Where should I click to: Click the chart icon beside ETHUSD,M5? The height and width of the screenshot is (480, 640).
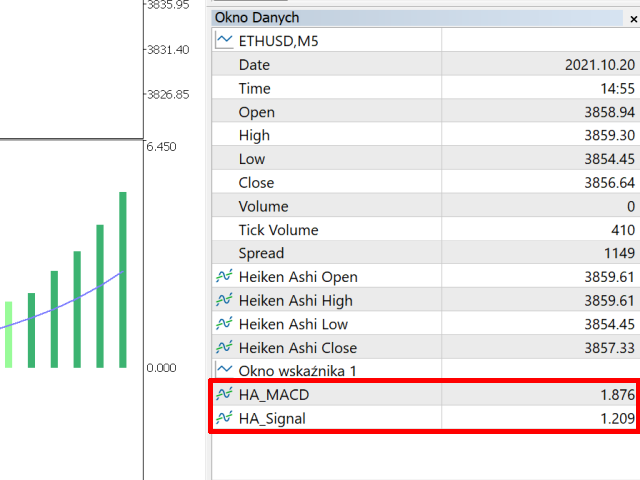tap(224, 40)
